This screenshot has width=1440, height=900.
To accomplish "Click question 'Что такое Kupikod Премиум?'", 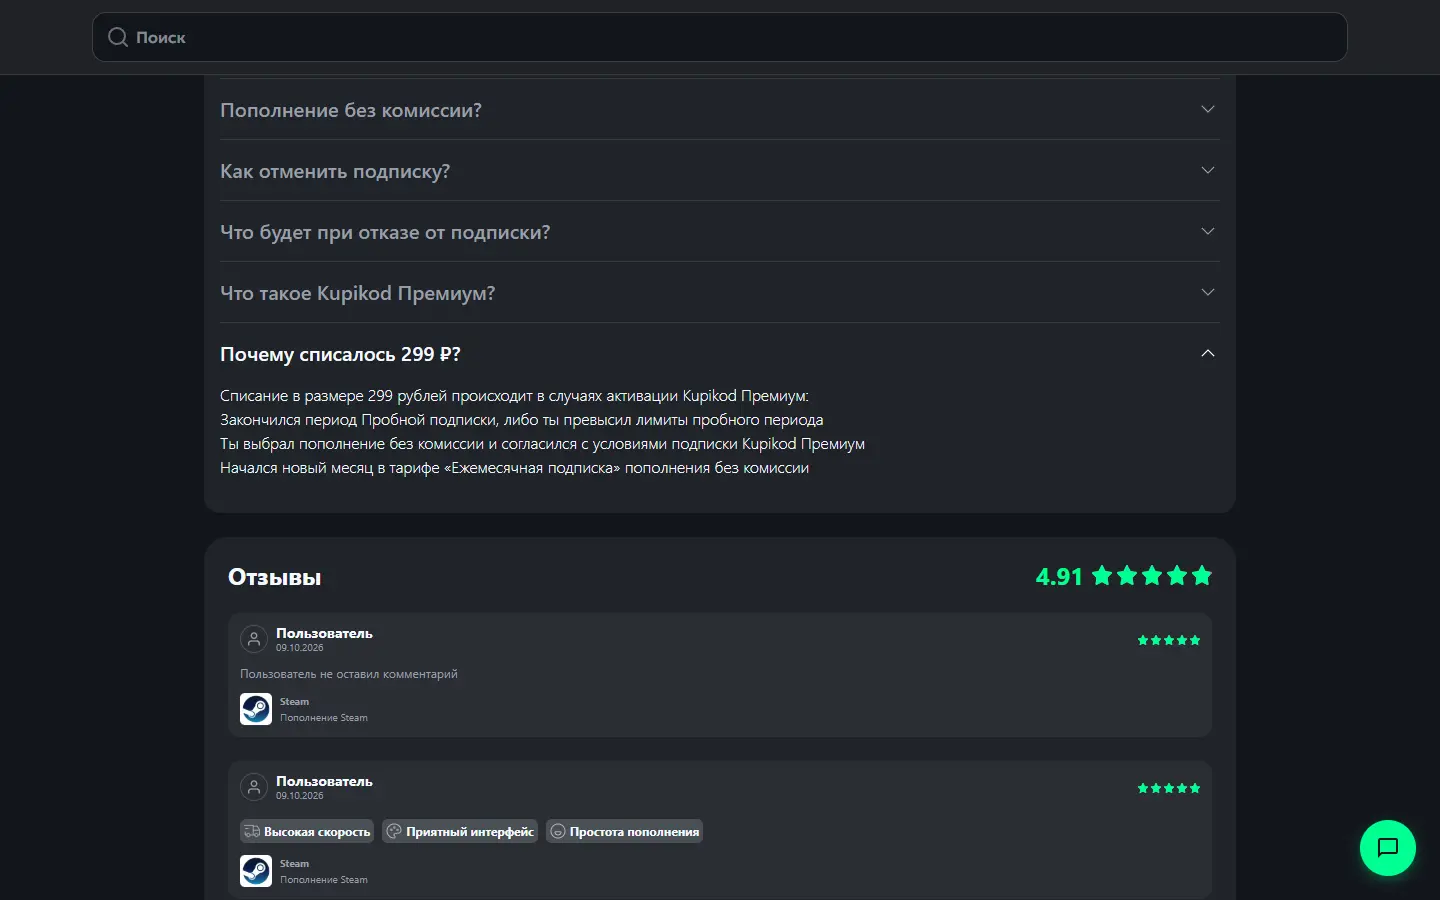I will 358,293.
